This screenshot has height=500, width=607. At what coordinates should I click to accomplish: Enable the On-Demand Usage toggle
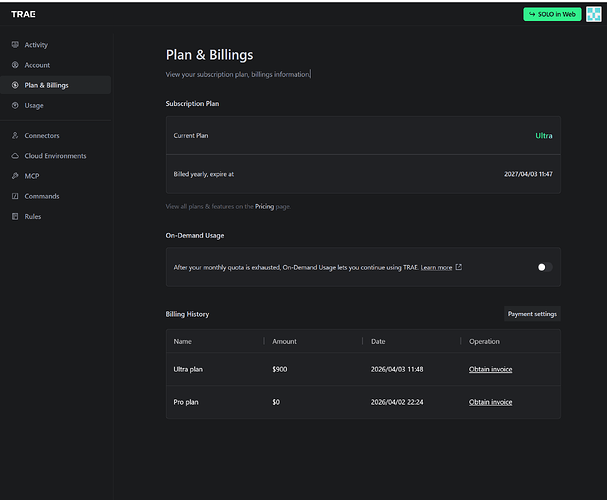[x=544, y=267]
